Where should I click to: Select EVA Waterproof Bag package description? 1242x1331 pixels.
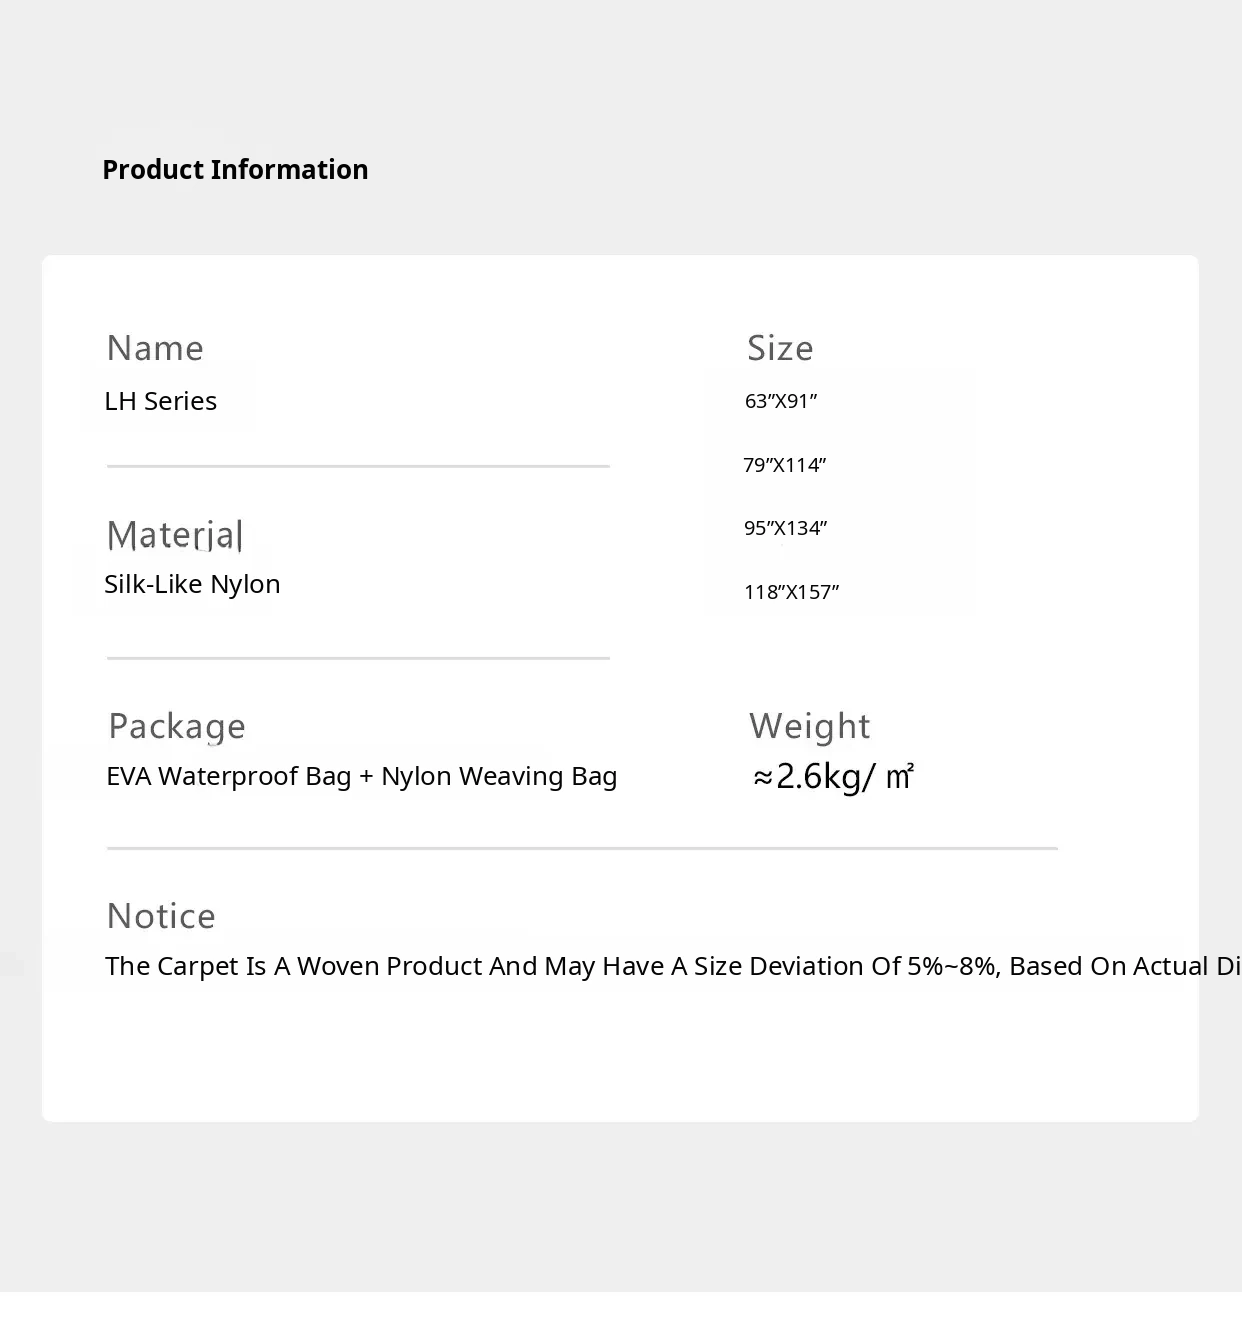[361, 776]
